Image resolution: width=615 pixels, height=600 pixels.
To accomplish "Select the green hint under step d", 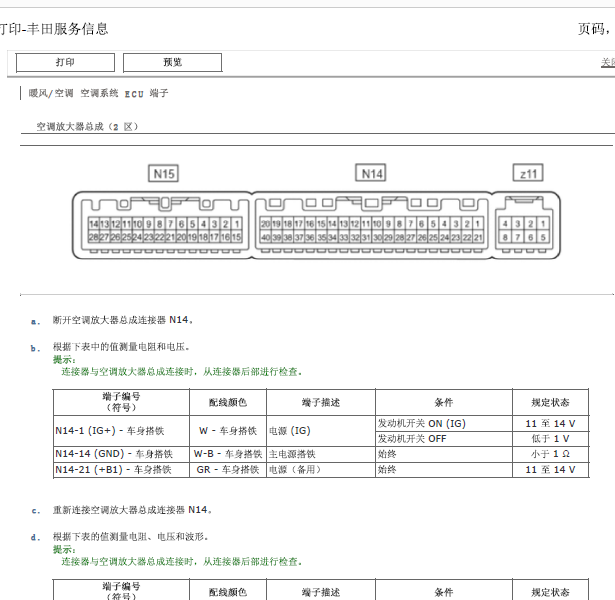I will coord(182,562).
